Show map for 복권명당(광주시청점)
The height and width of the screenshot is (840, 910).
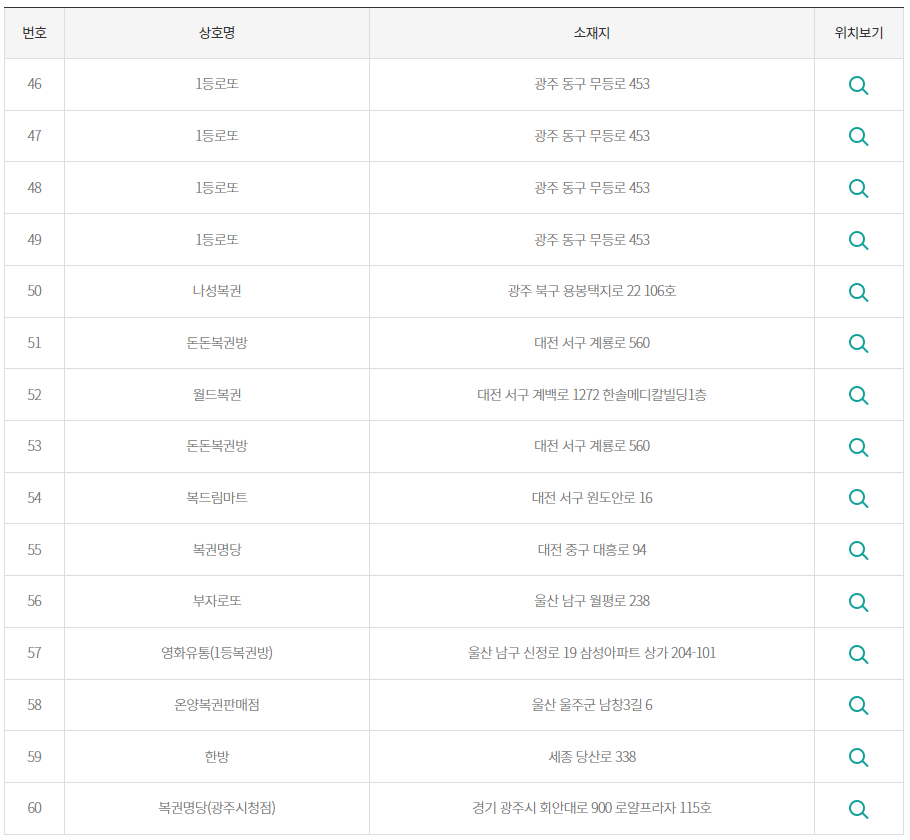(858, 809)
